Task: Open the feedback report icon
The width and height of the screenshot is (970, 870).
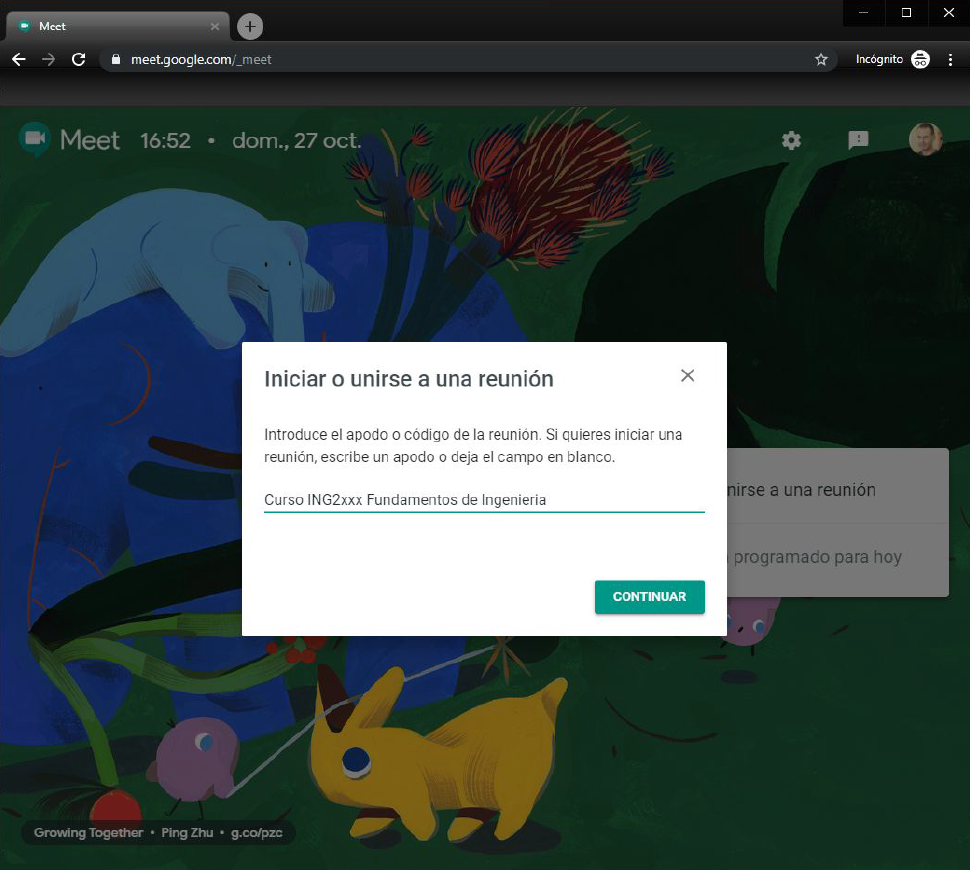Action: point(858,140)
